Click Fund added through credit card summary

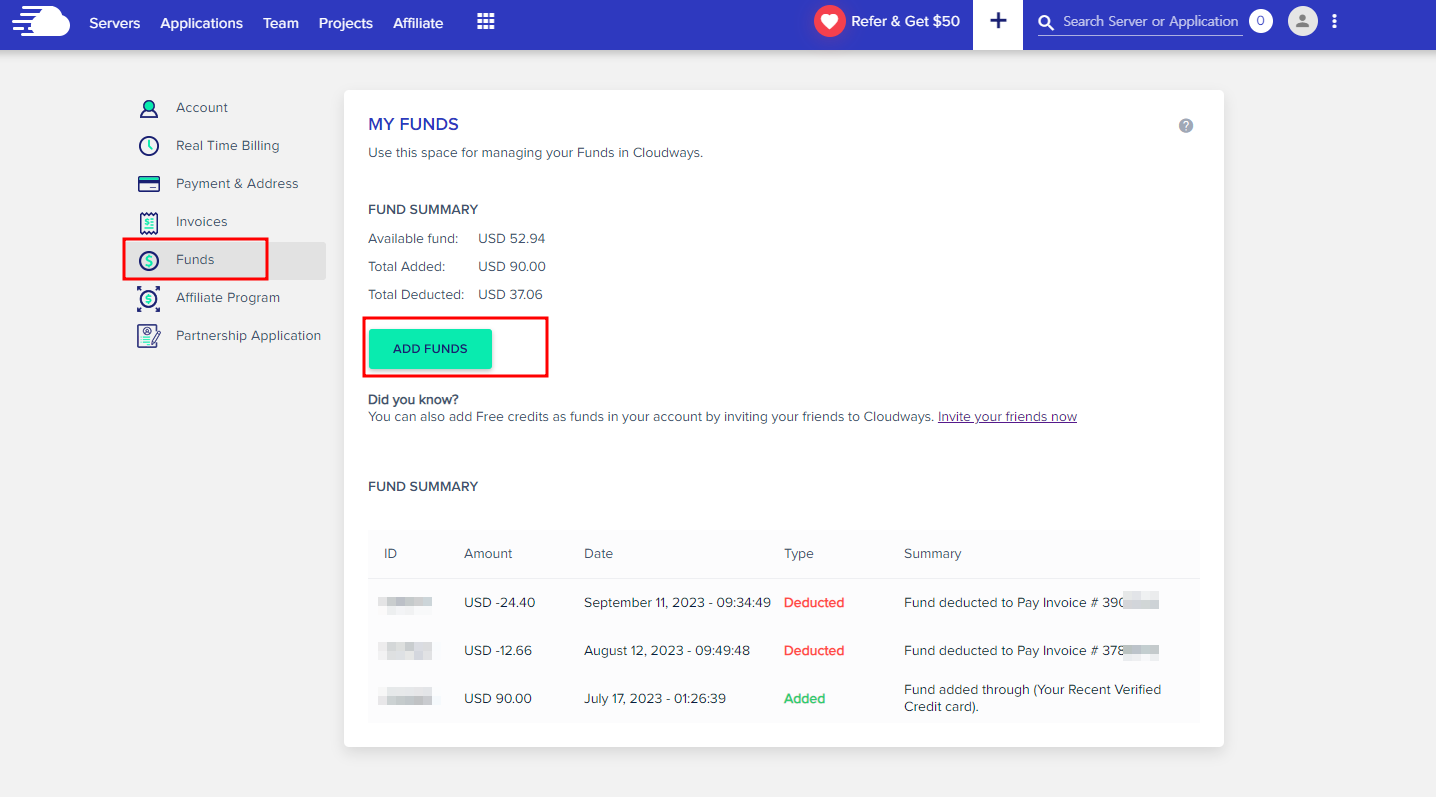pyautogui.click(x=1032, y=698)
